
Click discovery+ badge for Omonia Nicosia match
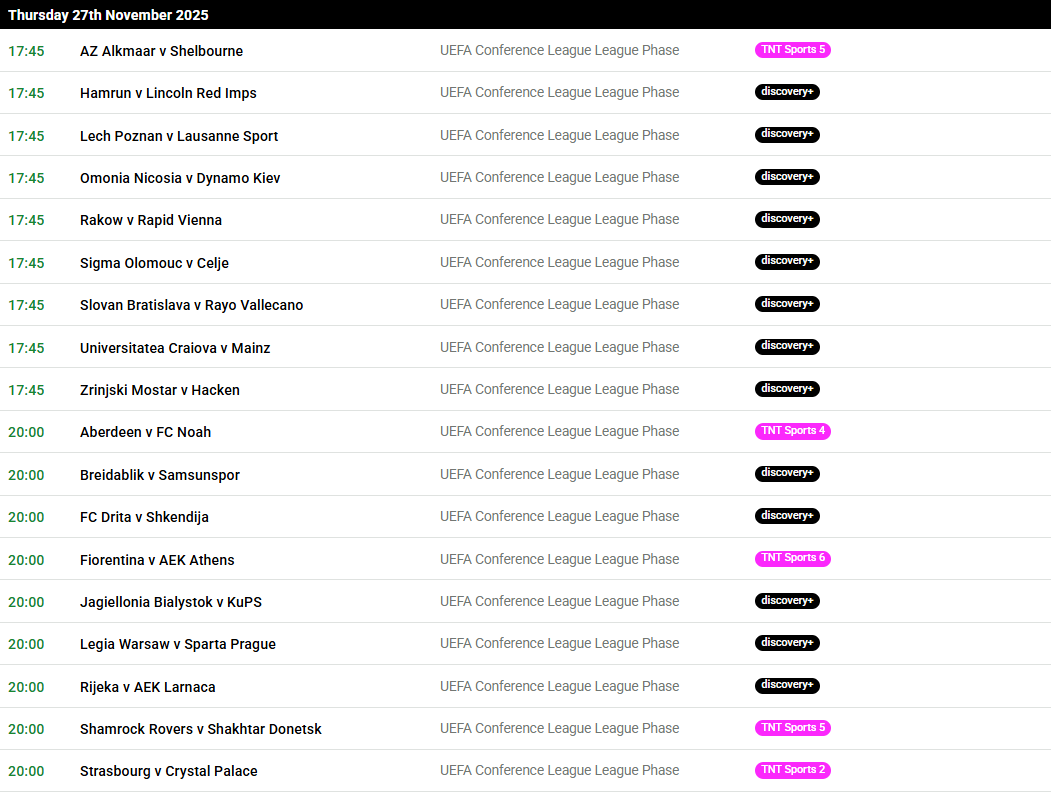tap(787, 177)
